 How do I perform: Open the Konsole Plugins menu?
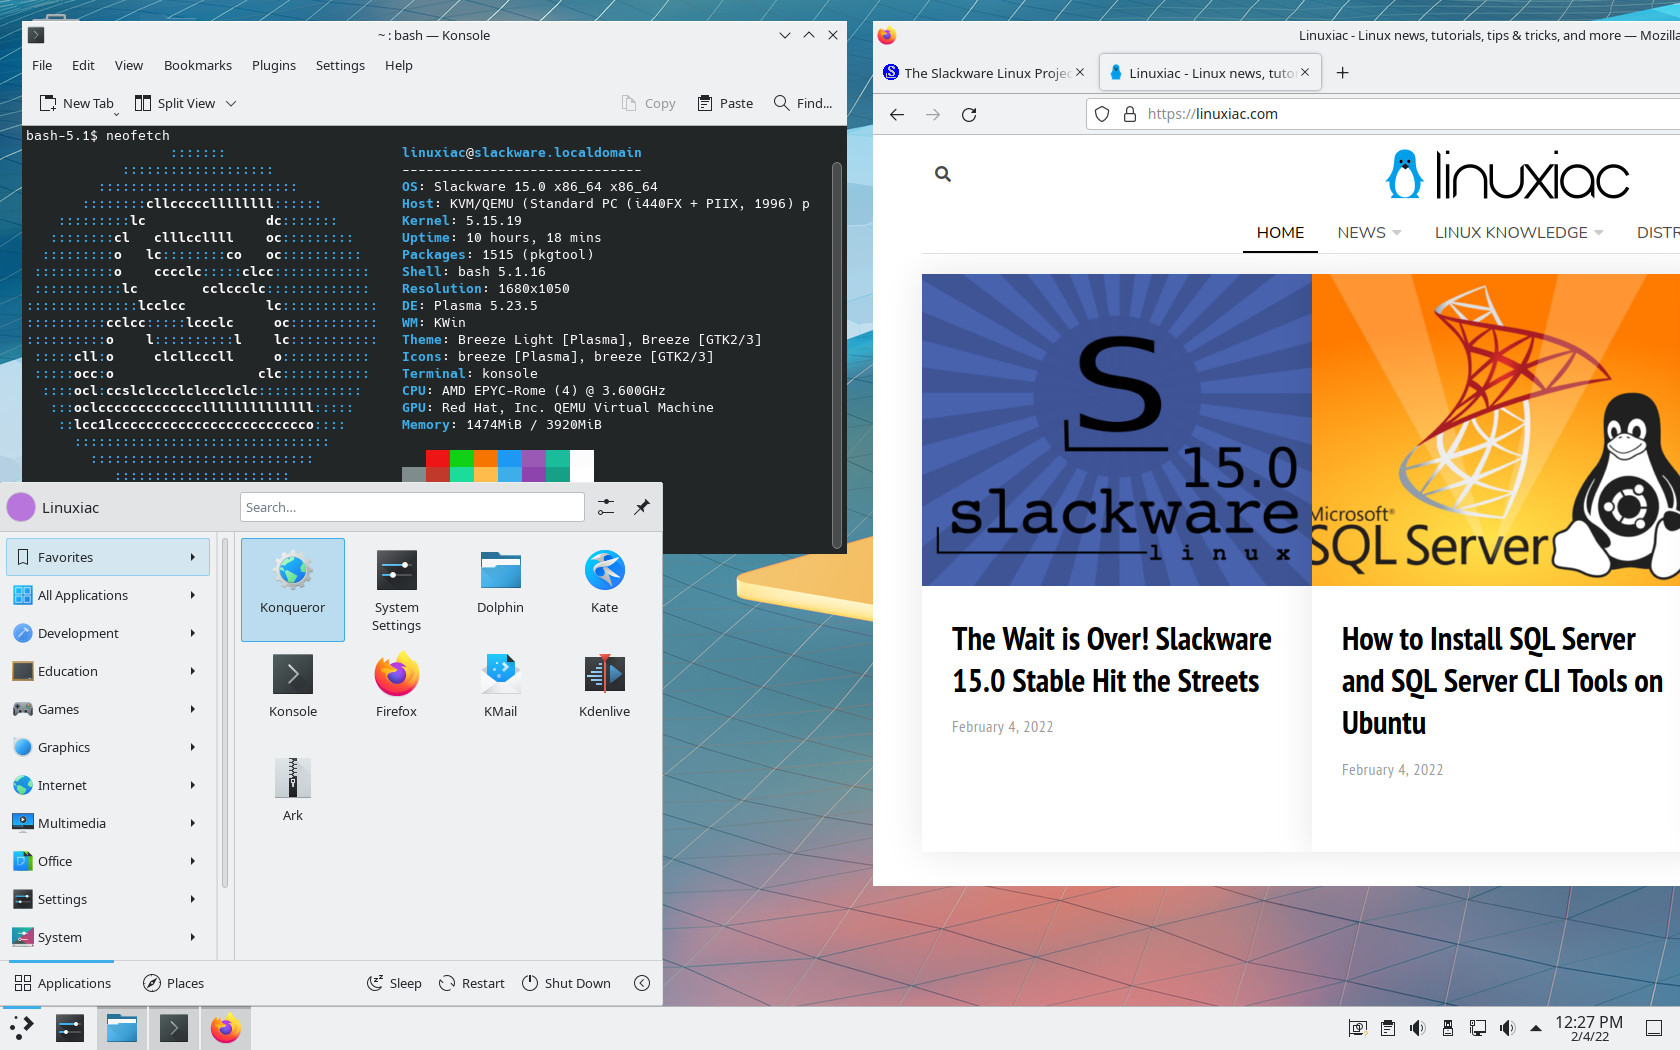274,65
